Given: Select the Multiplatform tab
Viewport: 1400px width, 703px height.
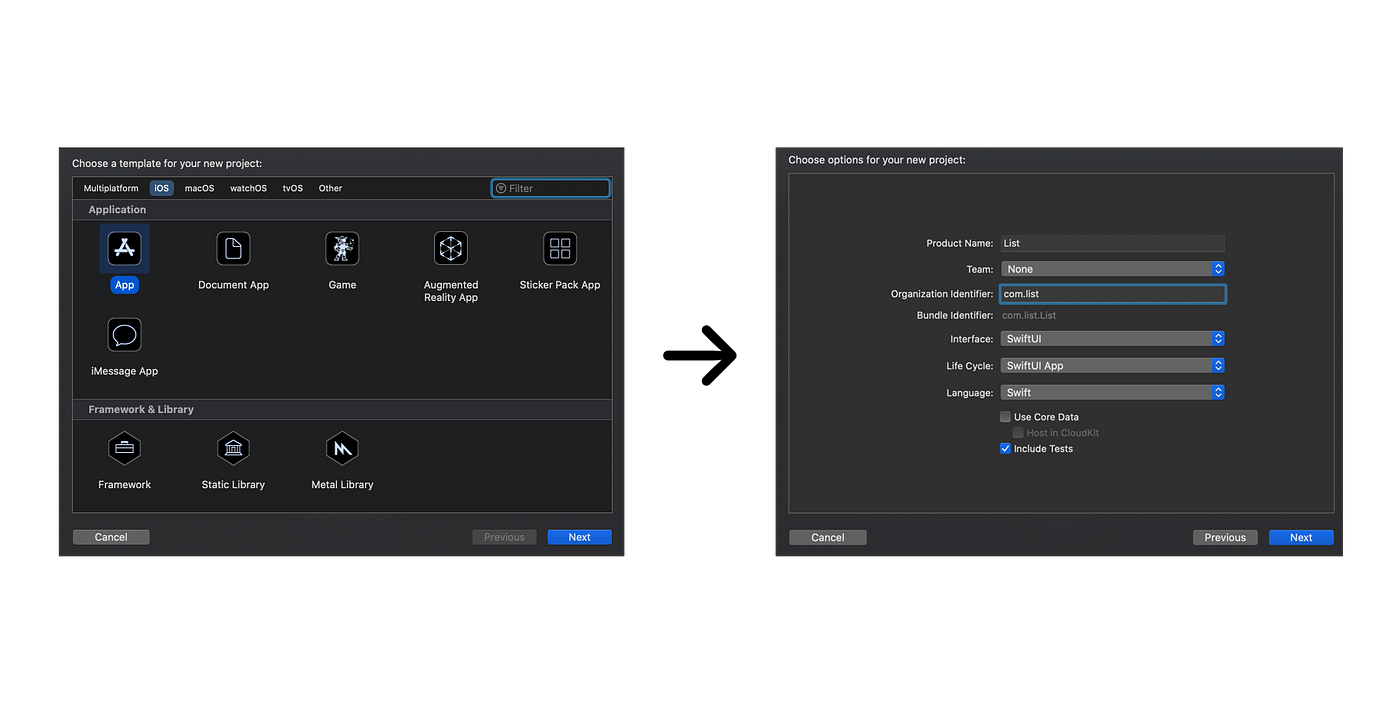Looking at the screenshot, I should point(110,188).
